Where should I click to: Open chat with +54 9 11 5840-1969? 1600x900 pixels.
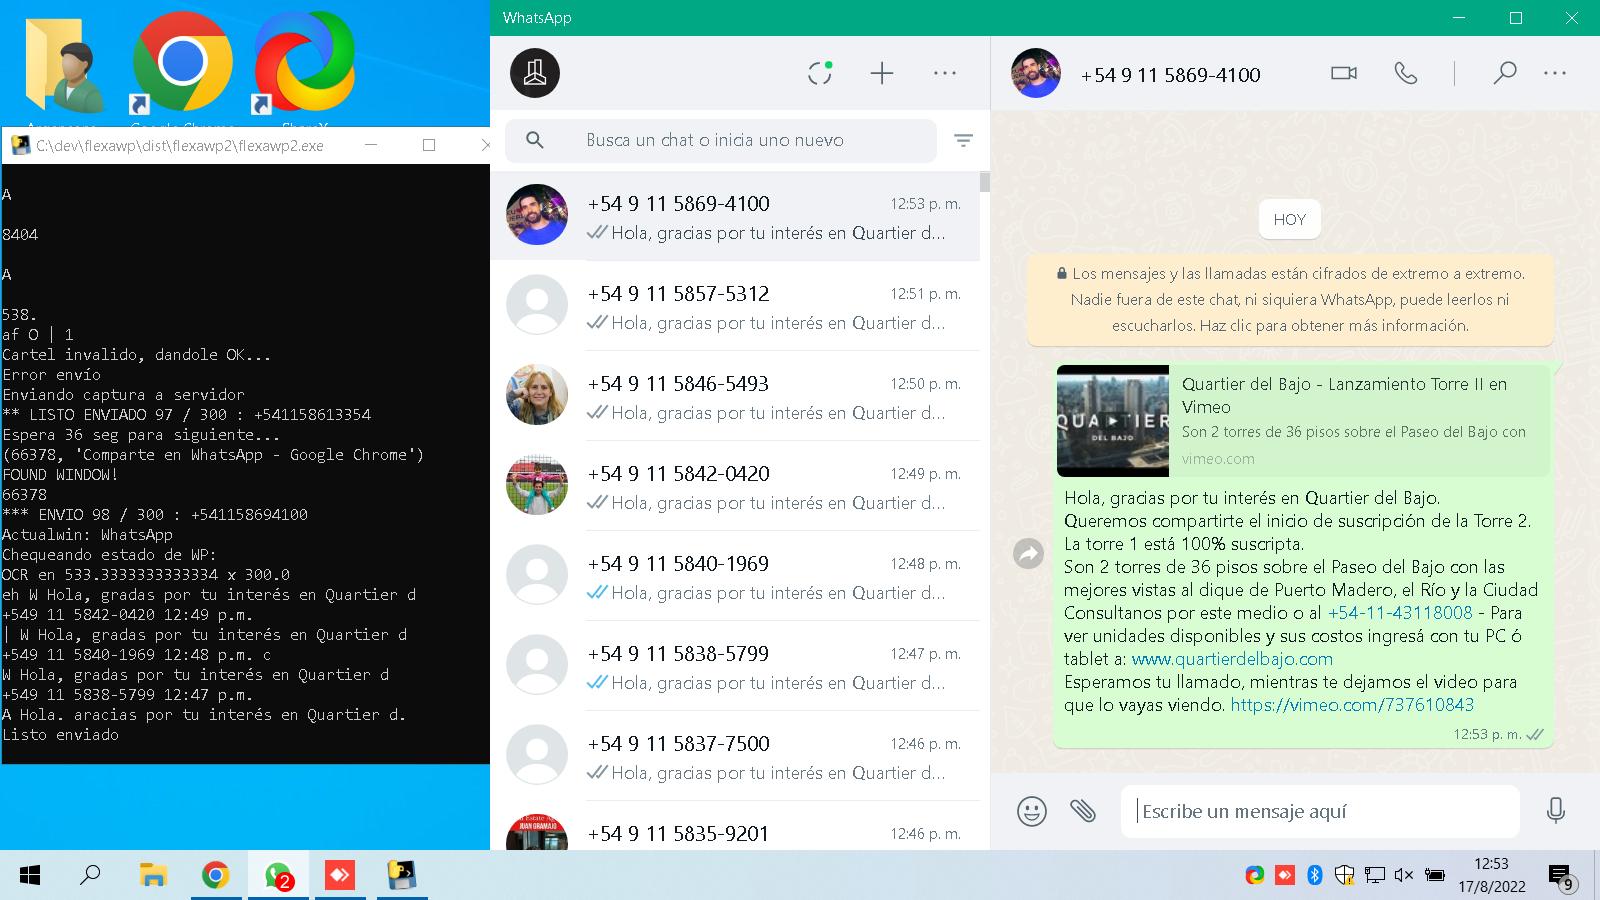[735, 576]
